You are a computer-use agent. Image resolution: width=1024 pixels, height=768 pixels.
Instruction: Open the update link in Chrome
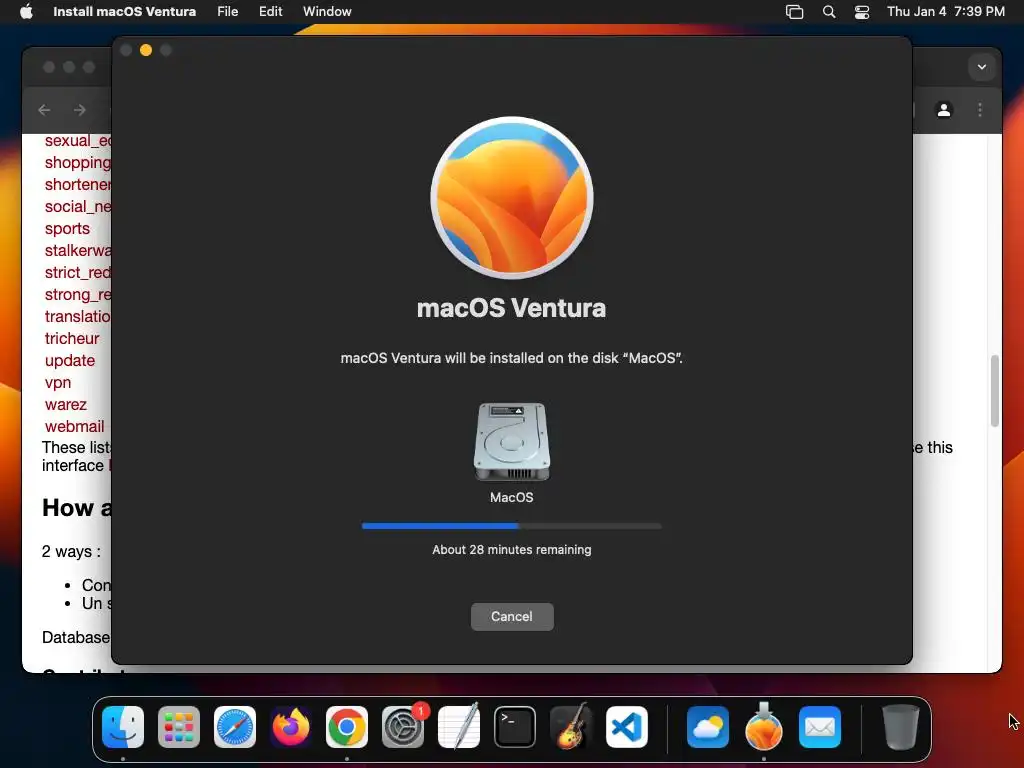70,360
